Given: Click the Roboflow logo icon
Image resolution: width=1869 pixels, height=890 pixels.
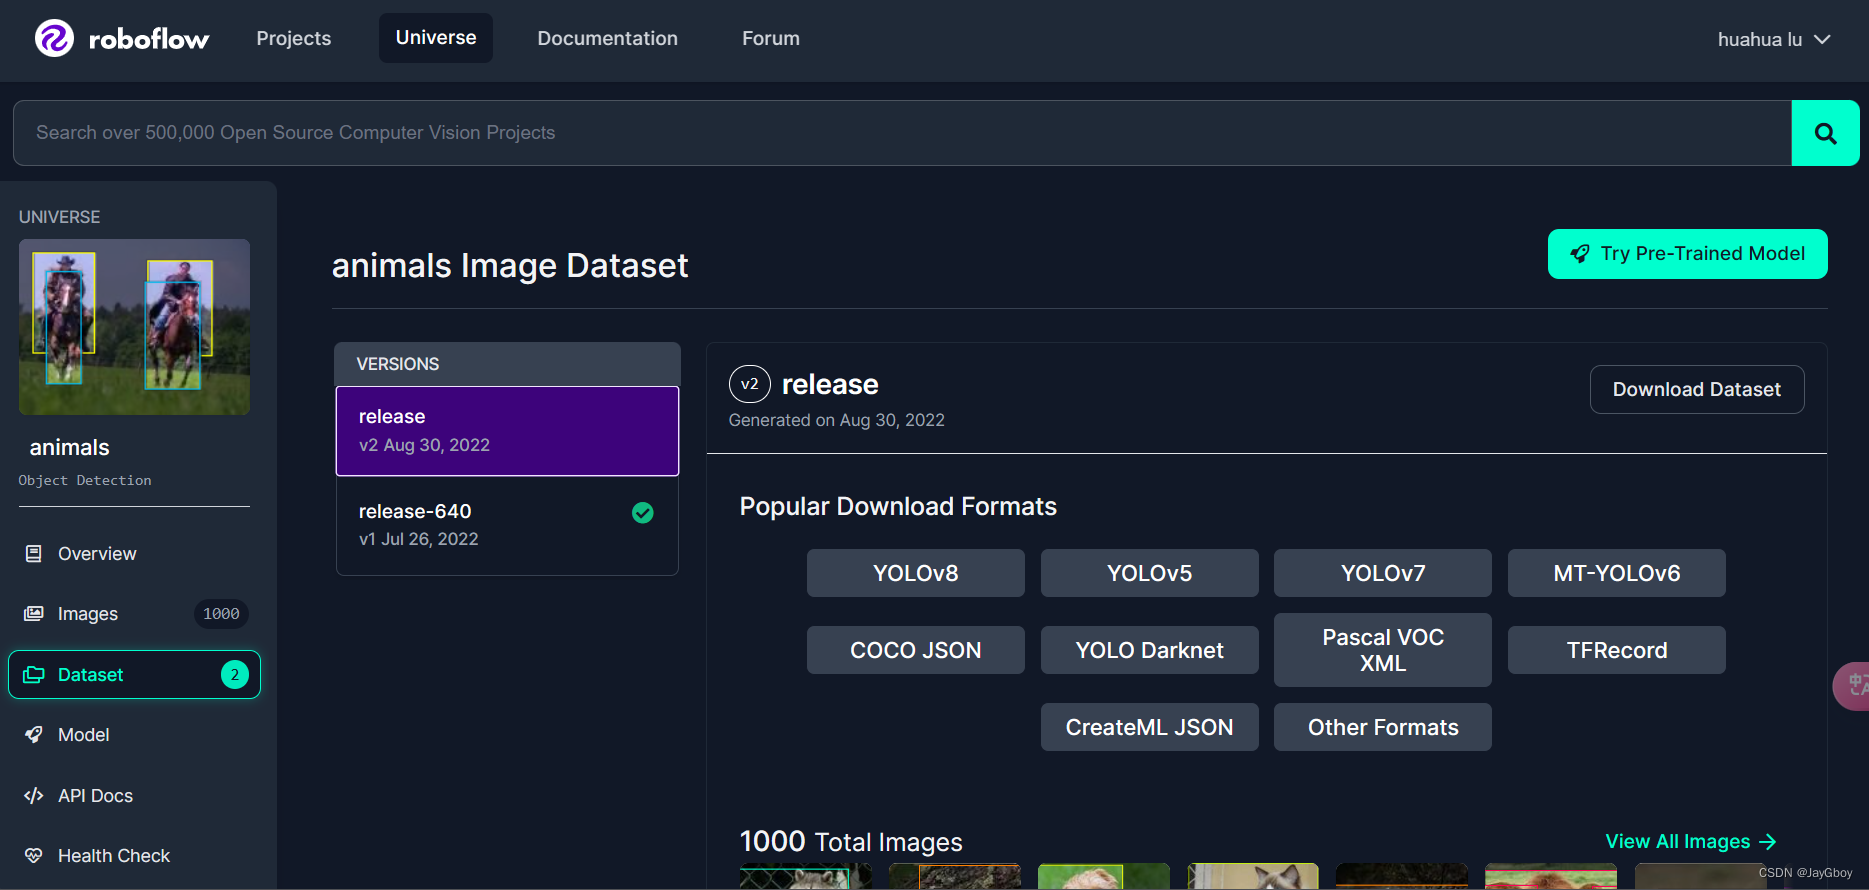Looking at the screenshot, I should point(54,39).
